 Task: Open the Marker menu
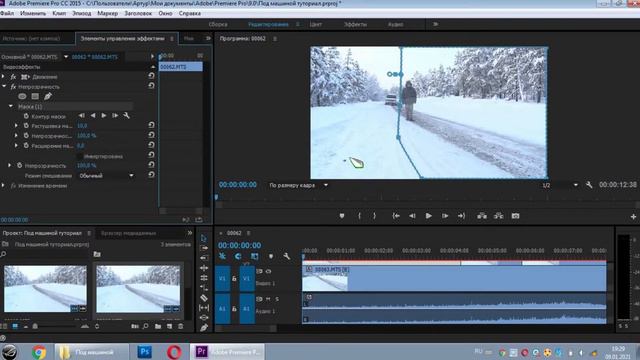click(x=107, y=13)
